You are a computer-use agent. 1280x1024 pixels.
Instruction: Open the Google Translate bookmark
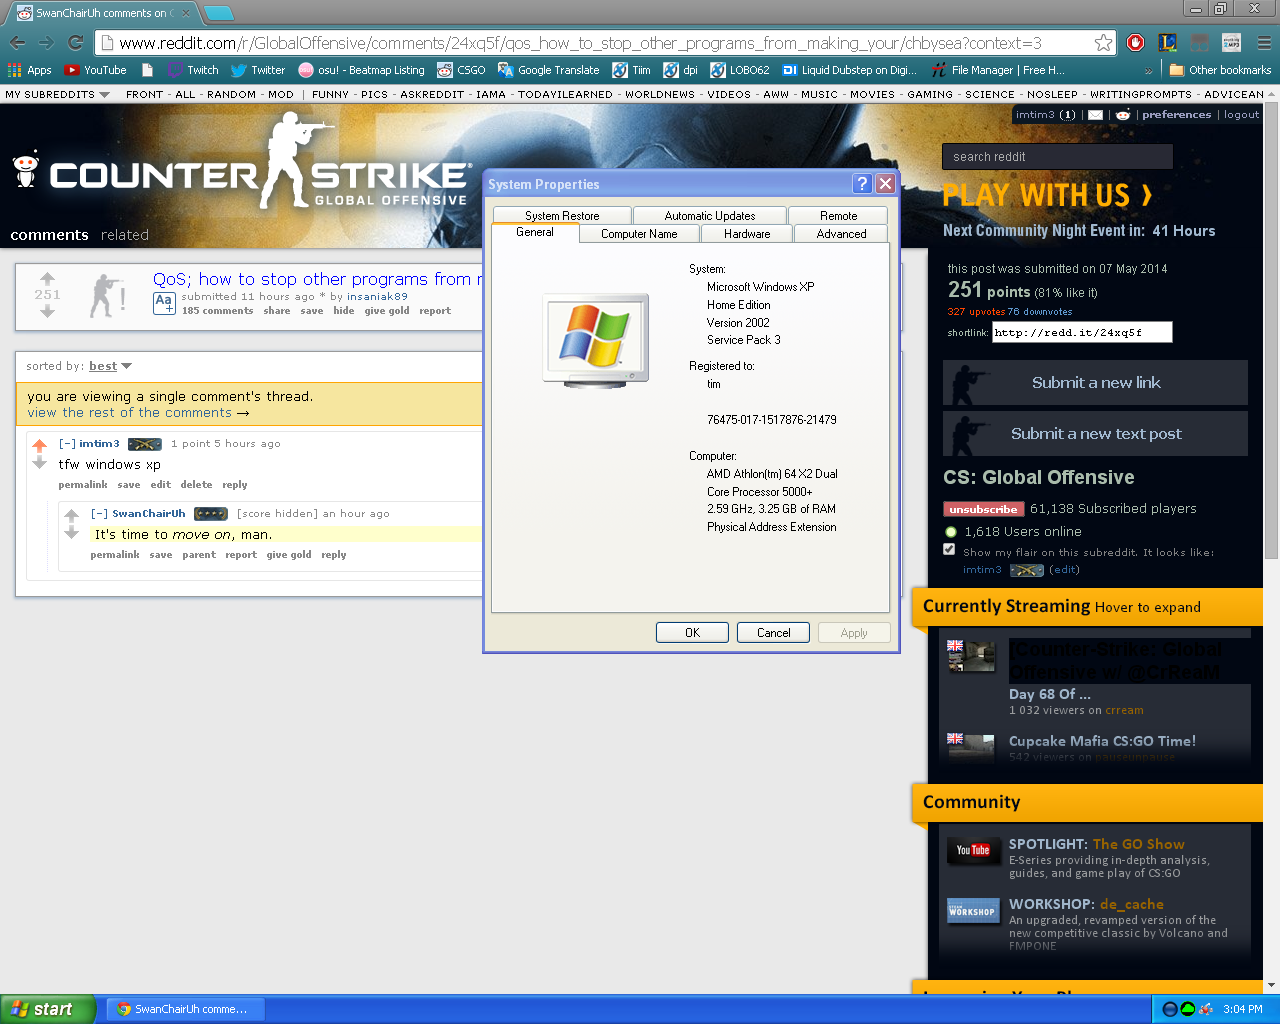tap(549, 70)
